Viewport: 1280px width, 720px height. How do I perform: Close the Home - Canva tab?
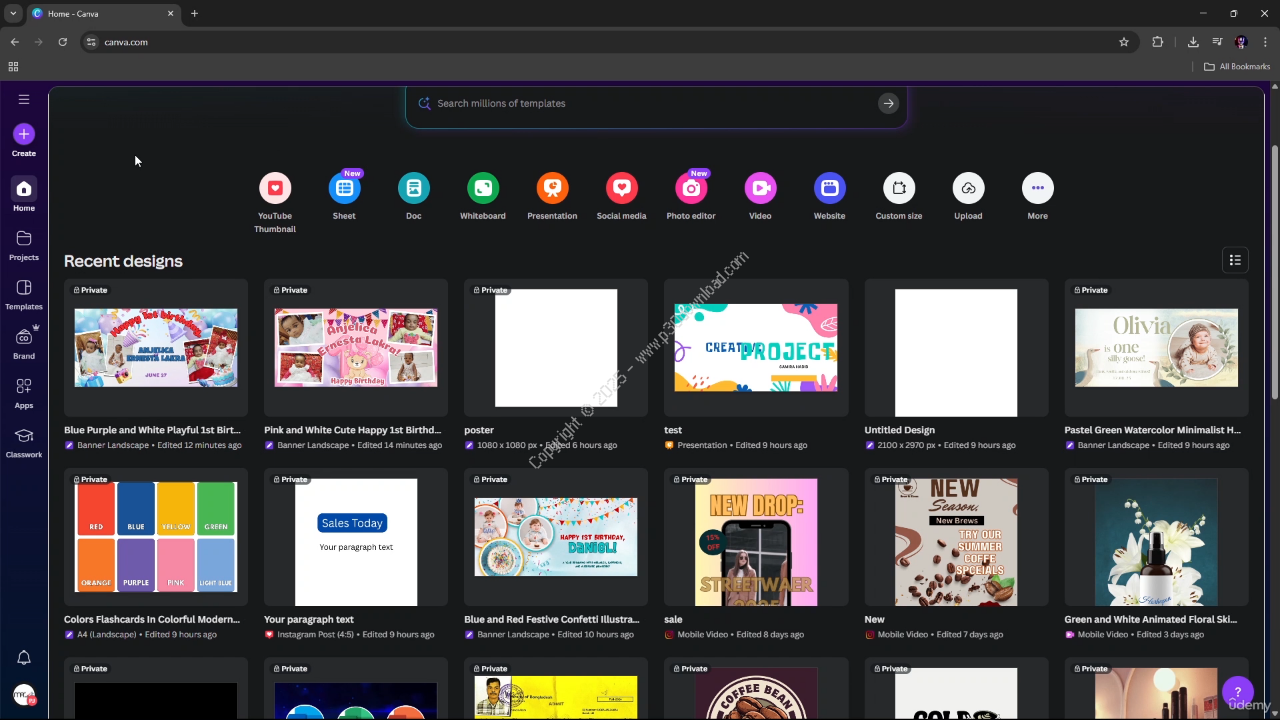[x=171, y=13]
